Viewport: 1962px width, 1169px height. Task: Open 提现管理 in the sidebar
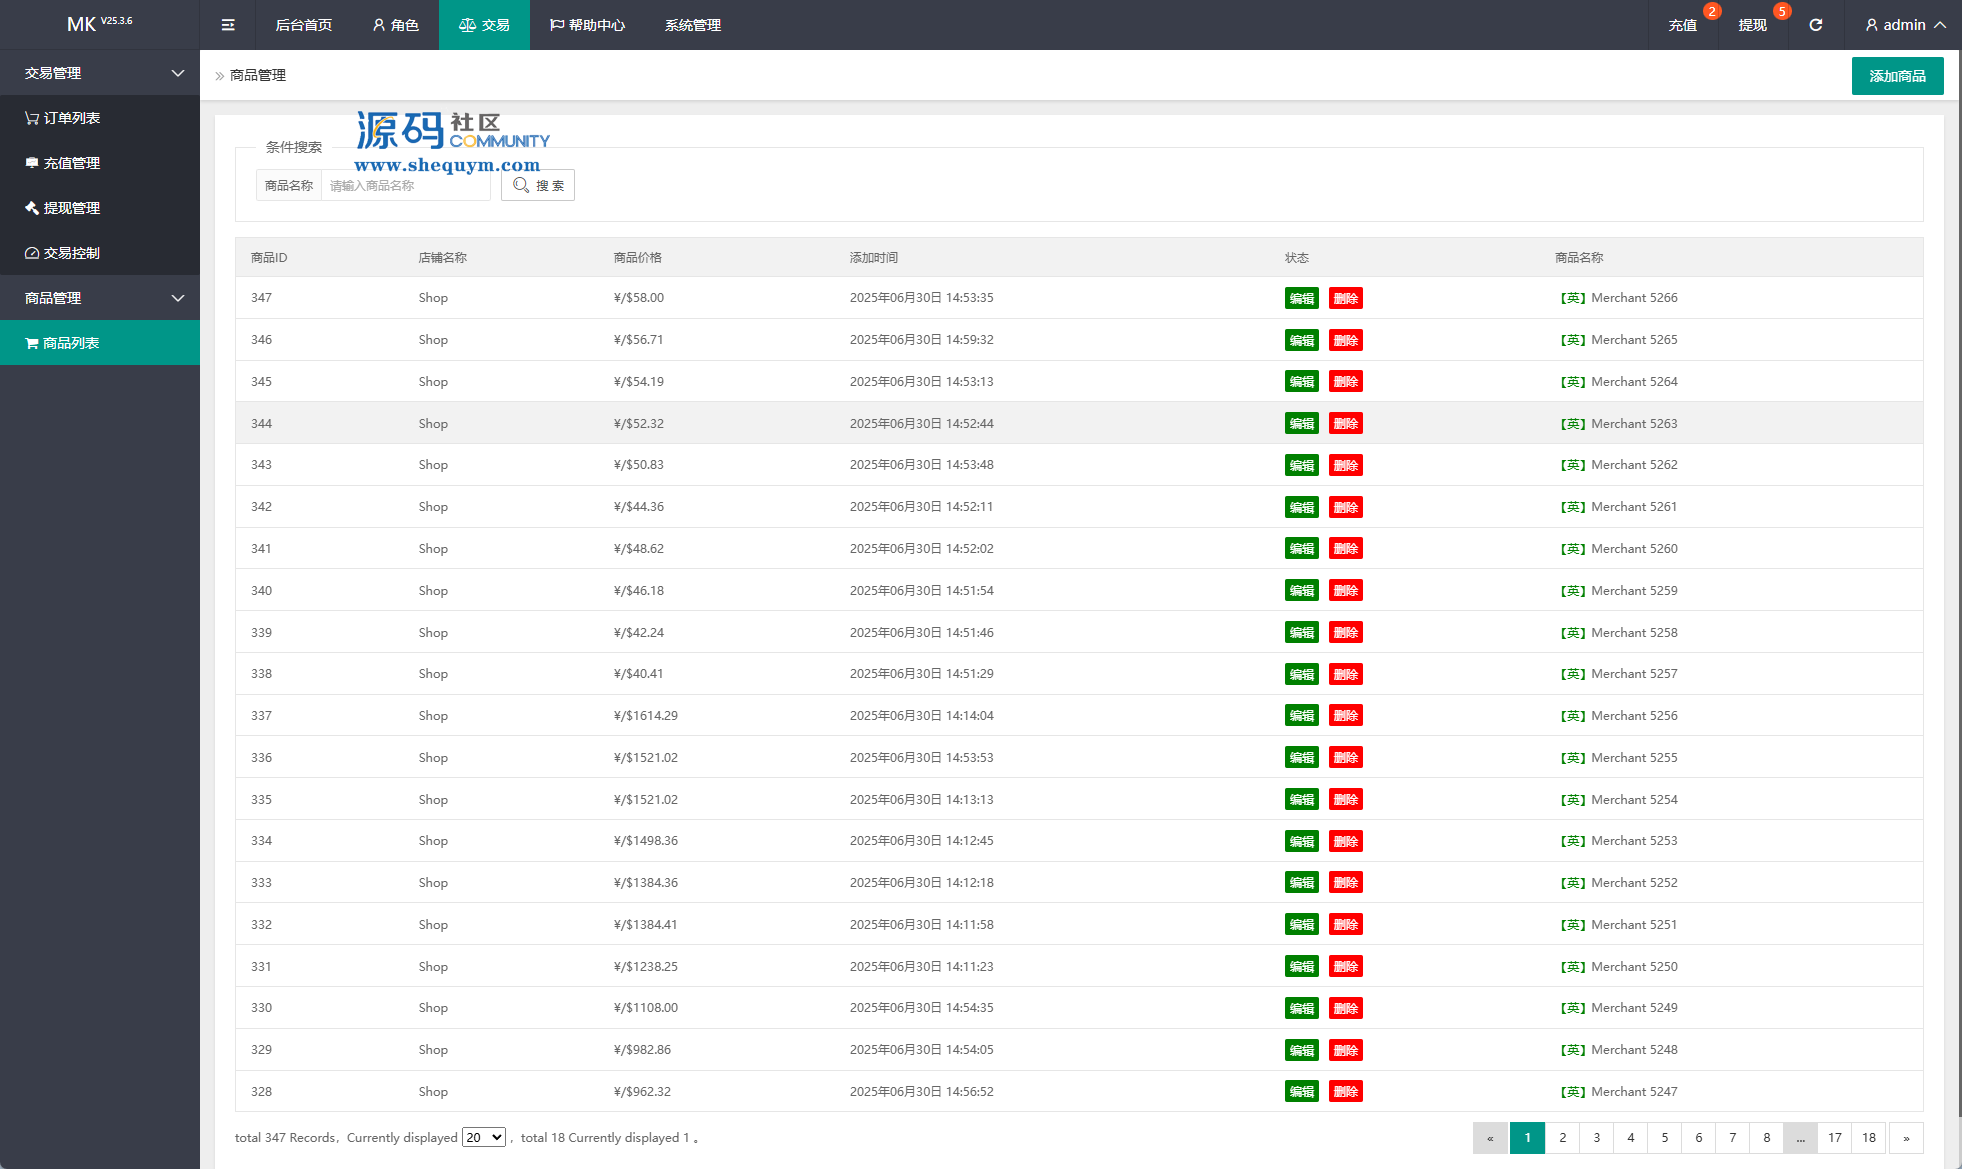pos(71,208)
